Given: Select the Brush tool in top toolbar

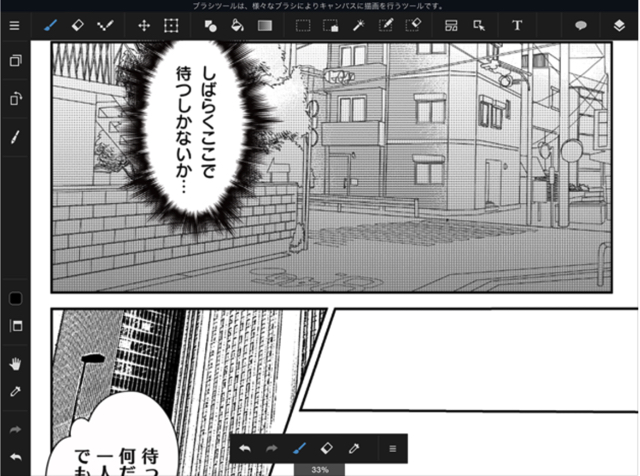Looking at the screenshot, I should tap(50, 25).
